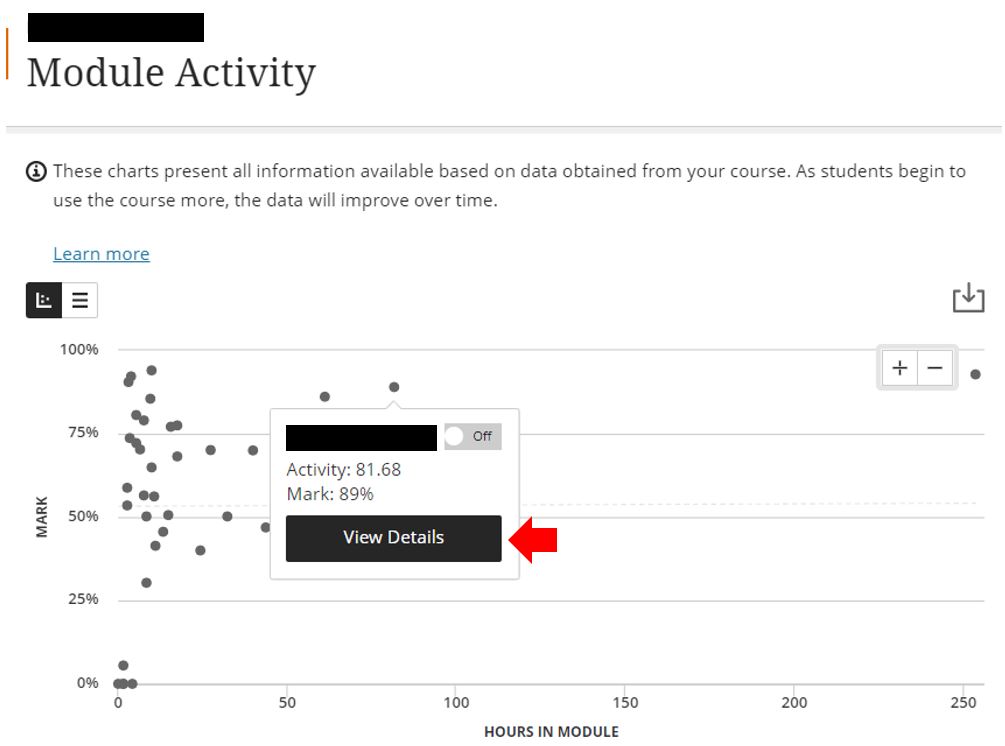The width and height of the screenshot is (1005, 746).
Task: Switch to list table view
Action: tap(79, 300)
